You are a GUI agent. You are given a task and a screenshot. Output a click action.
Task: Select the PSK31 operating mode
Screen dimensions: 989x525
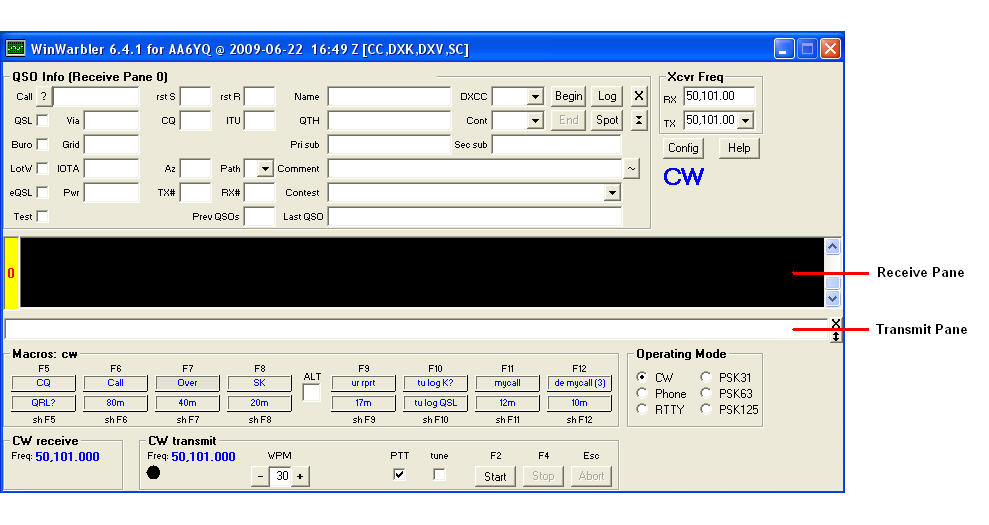[x=706, y=377]
